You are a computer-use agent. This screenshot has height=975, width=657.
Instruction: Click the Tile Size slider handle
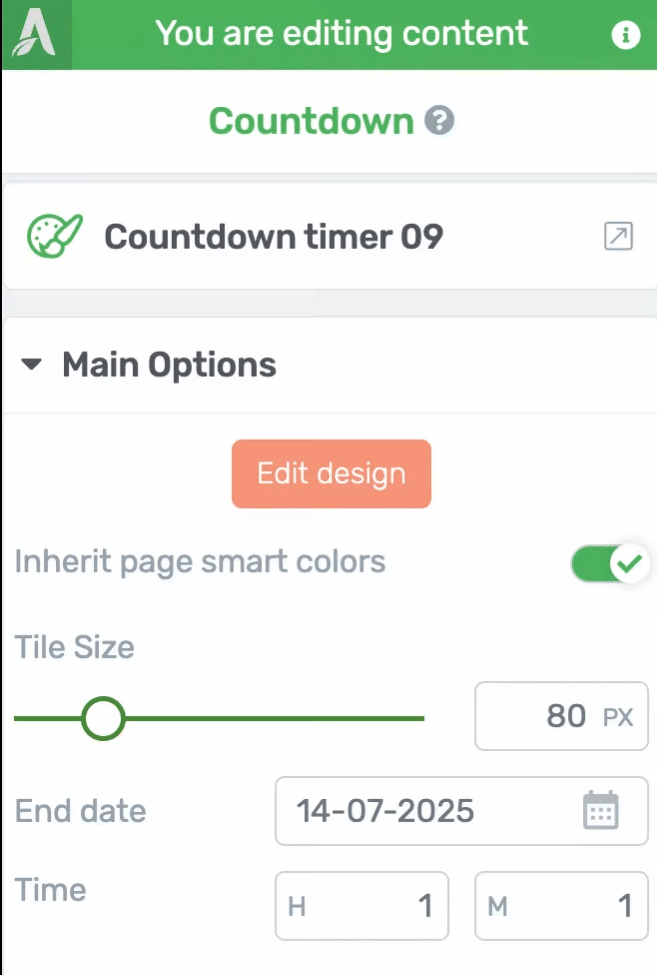pos(103,718)
